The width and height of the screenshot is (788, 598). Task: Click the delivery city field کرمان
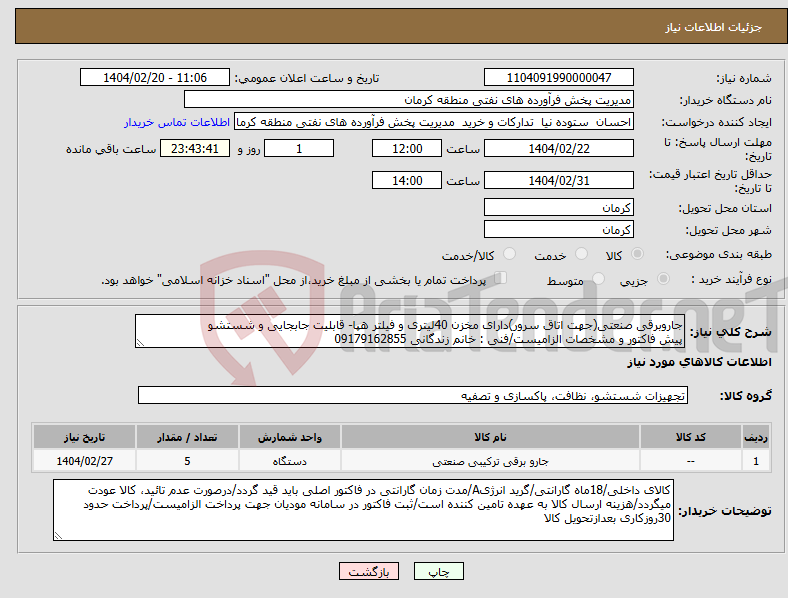(558, 229)
